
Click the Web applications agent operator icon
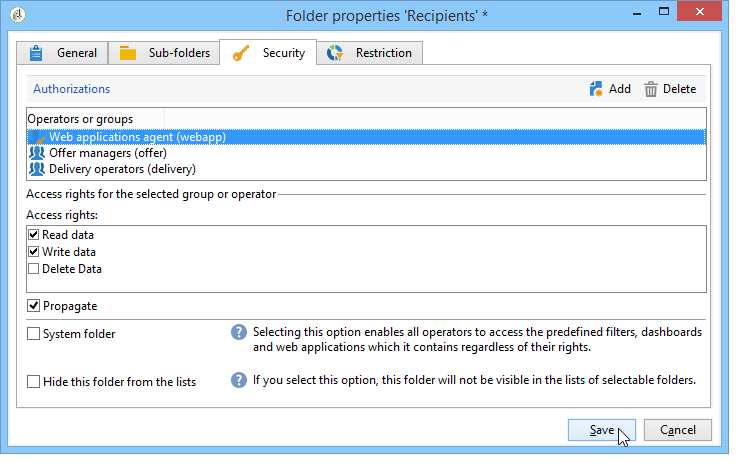37,137
